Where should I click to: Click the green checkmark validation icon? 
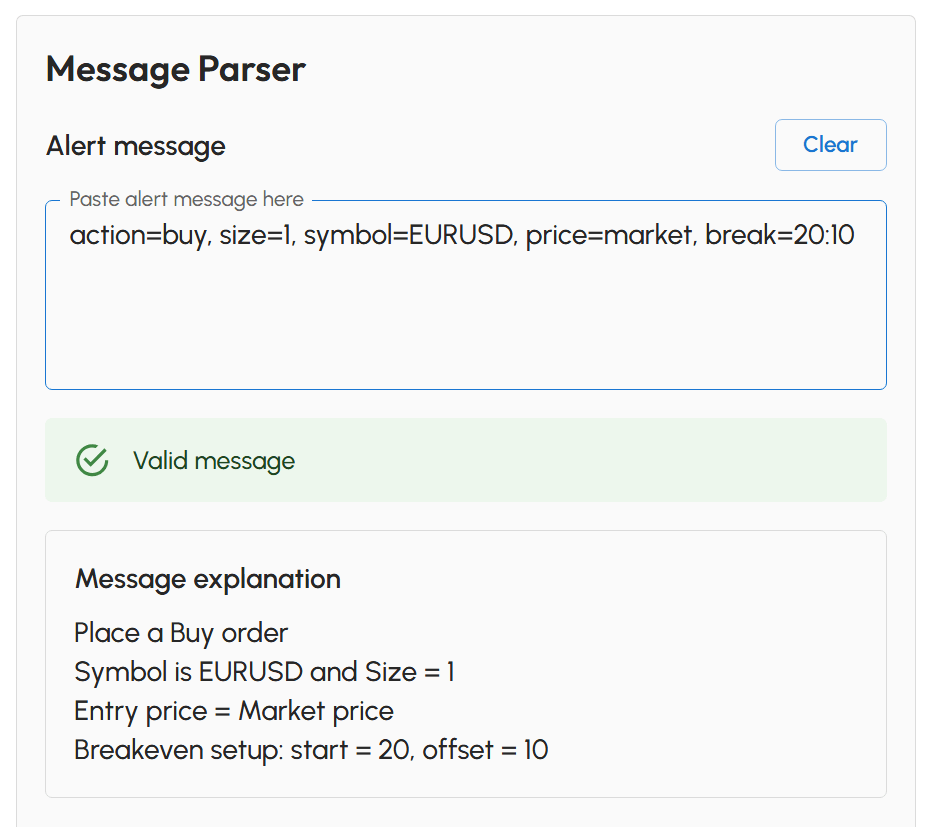(x=91, y=460)
